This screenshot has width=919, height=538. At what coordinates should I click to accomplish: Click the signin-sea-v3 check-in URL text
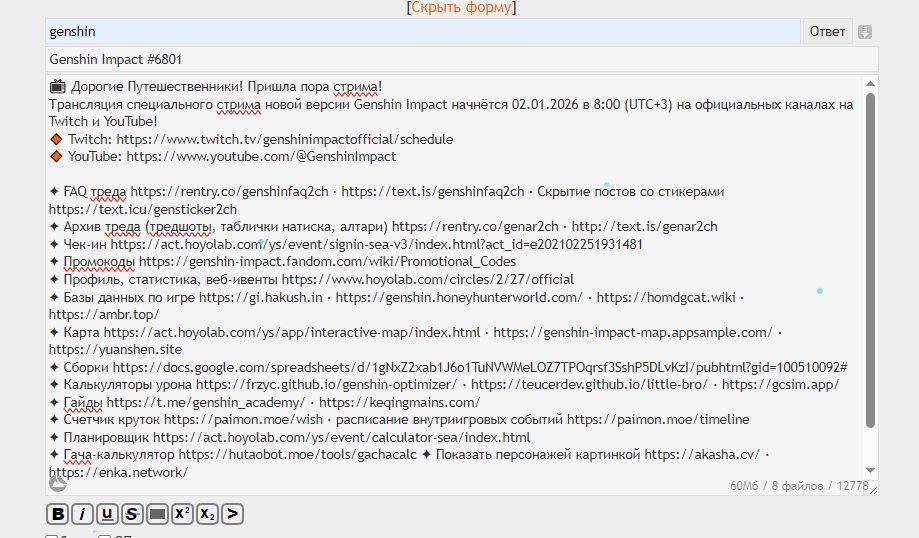[377, 244]
